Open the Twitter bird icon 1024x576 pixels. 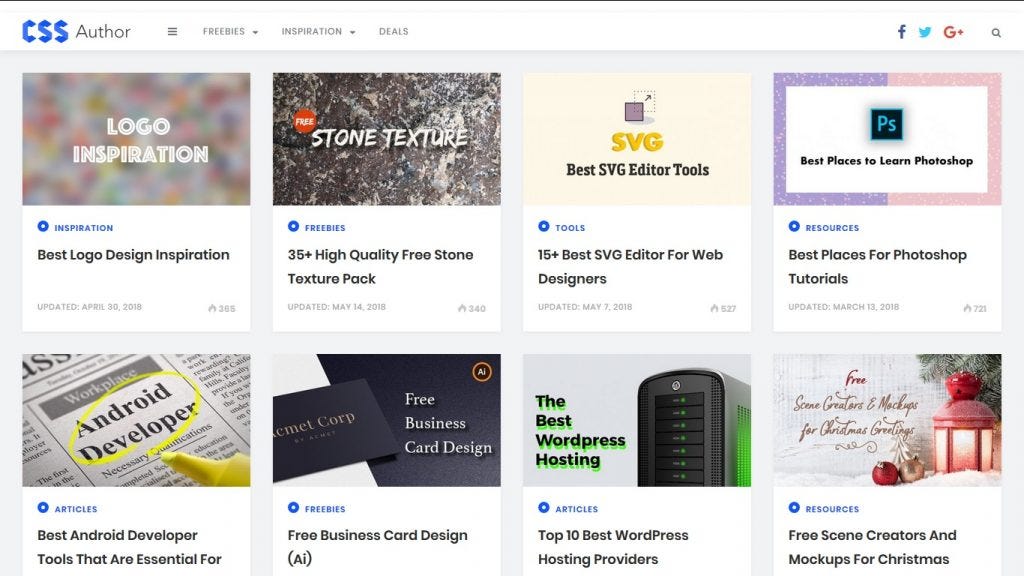tap(925, 32)
